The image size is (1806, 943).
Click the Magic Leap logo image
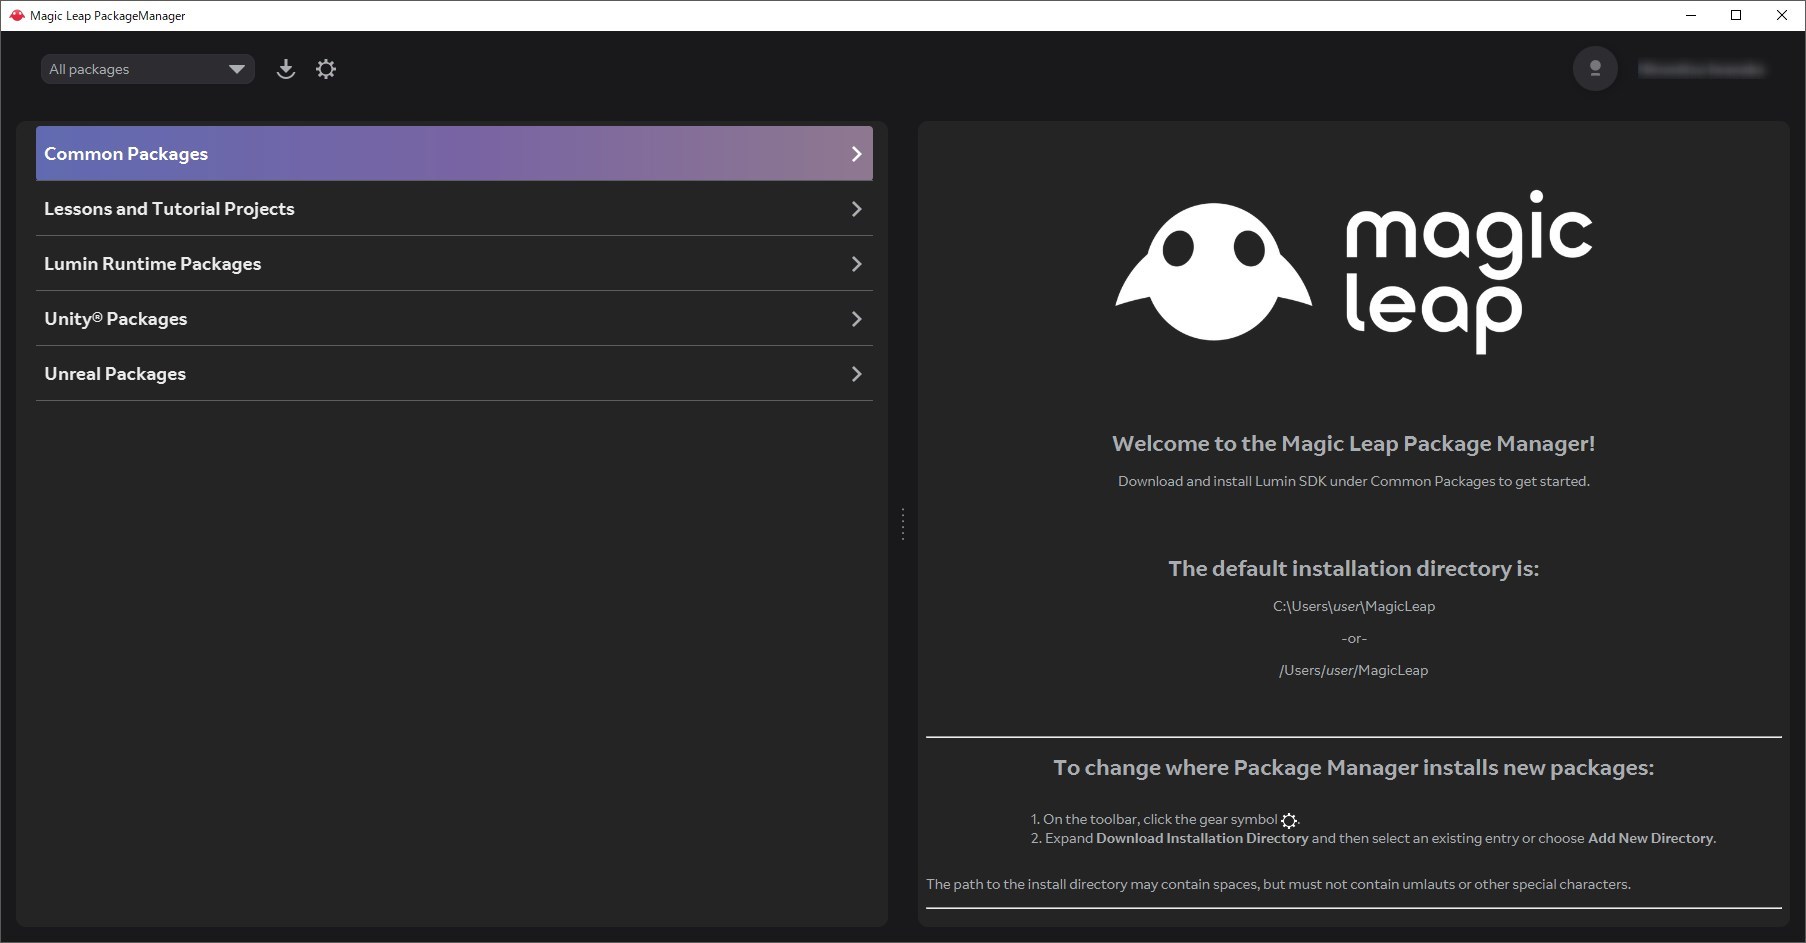click(1354, 271)
